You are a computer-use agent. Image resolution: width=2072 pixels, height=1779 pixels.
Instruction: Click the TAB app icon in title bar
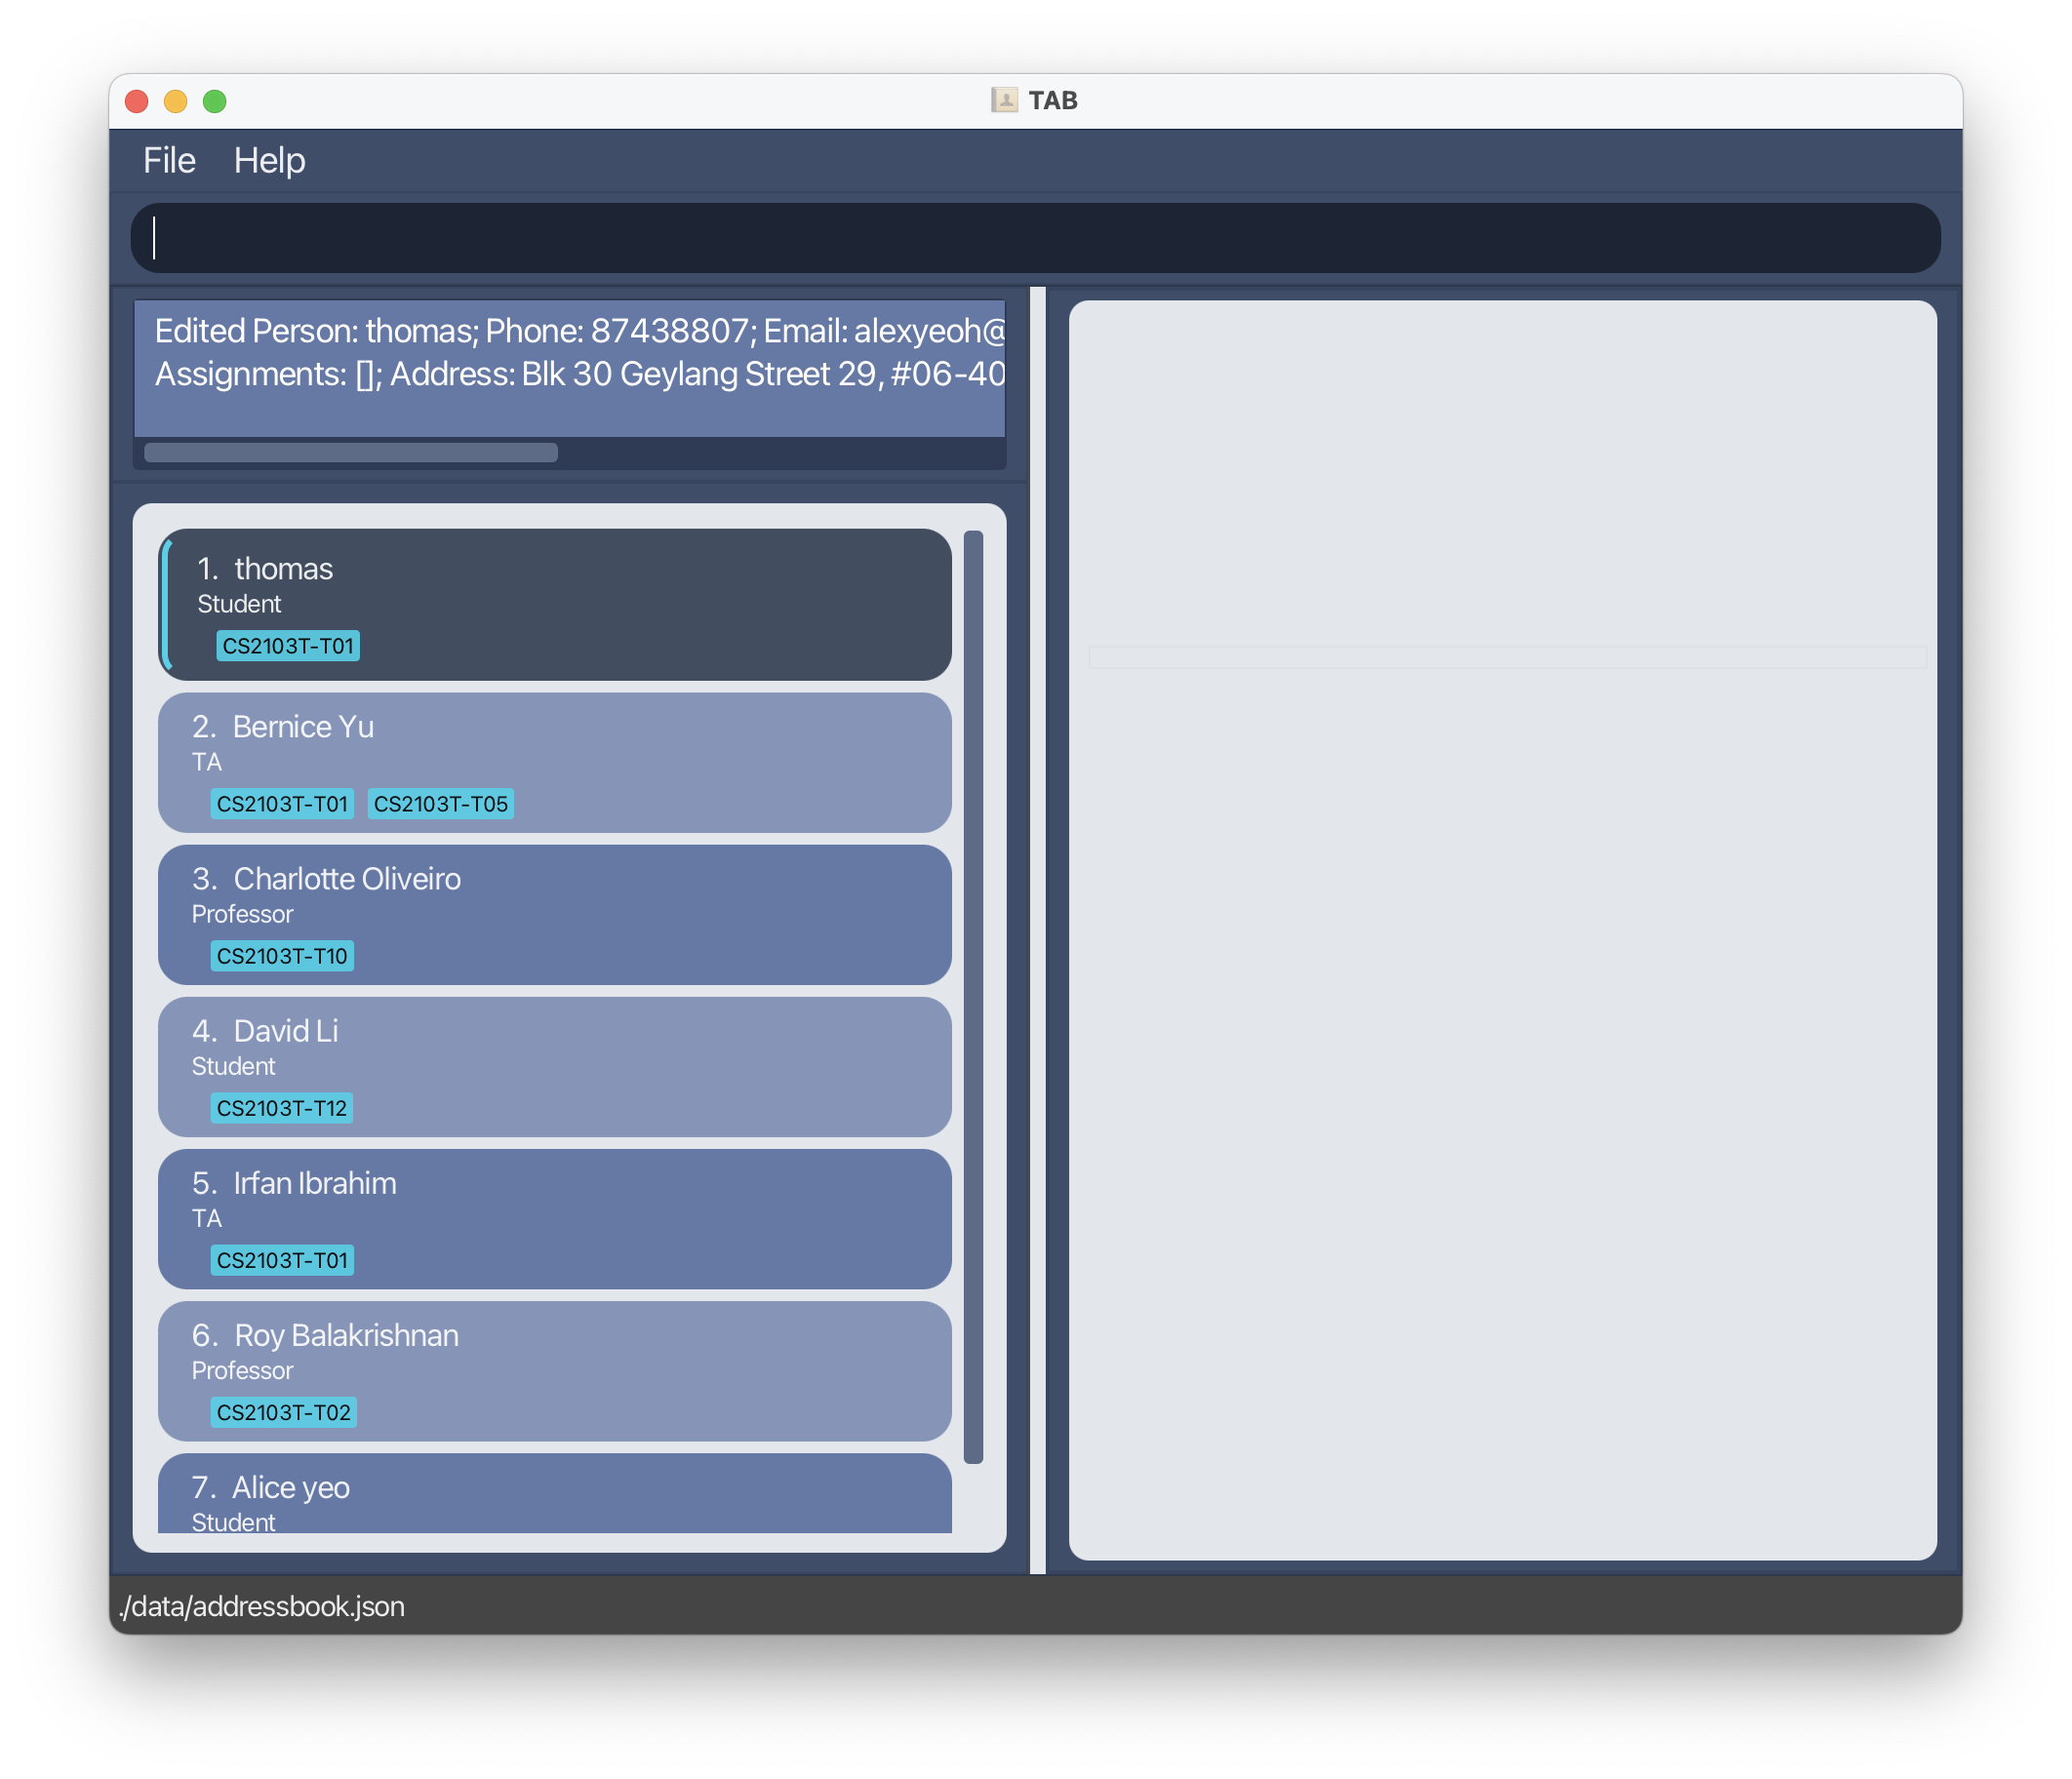coord(1003,100)
